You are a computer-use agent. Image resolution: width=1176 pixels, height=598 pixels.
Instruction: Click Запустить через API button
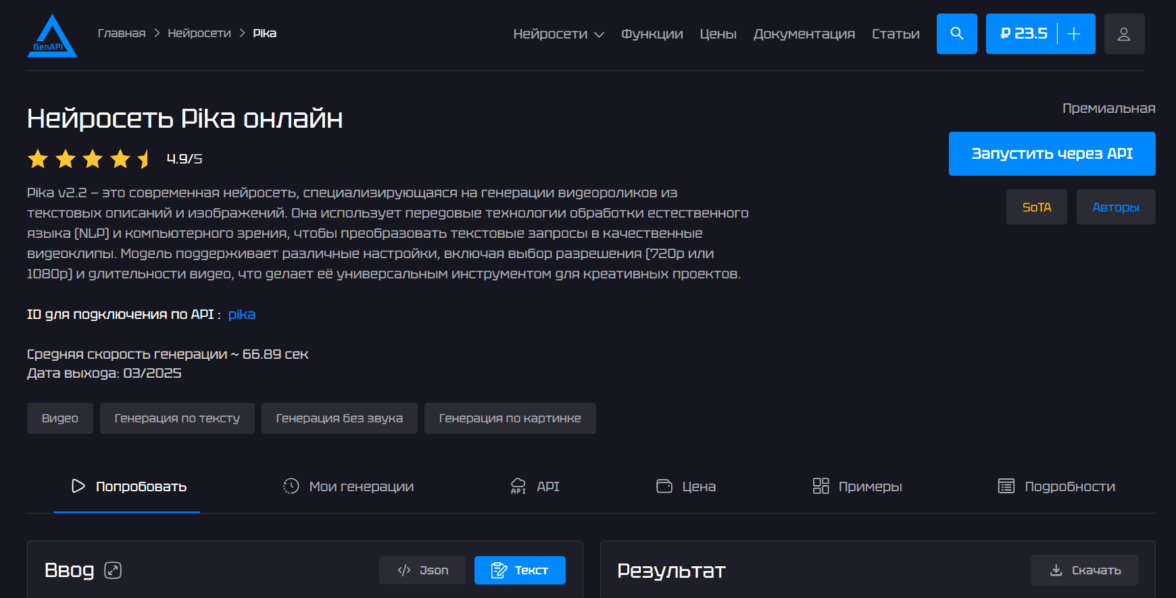coord(1052,154)
